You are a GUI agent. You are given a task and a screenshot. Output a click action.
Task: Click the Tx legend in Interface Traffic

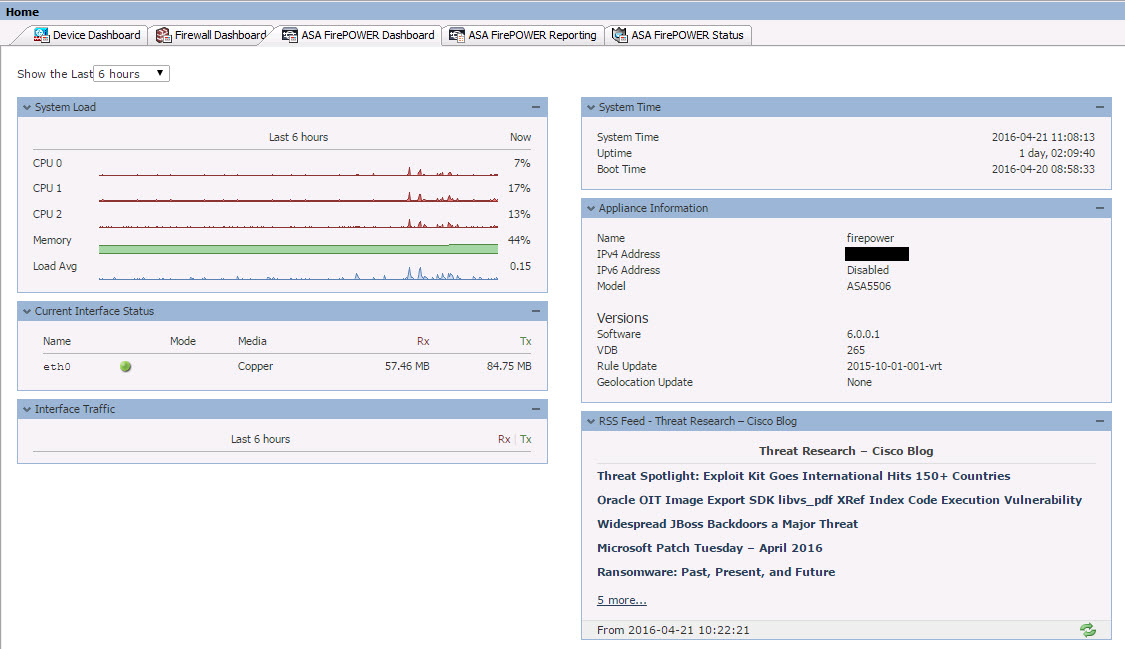point(525,438)
